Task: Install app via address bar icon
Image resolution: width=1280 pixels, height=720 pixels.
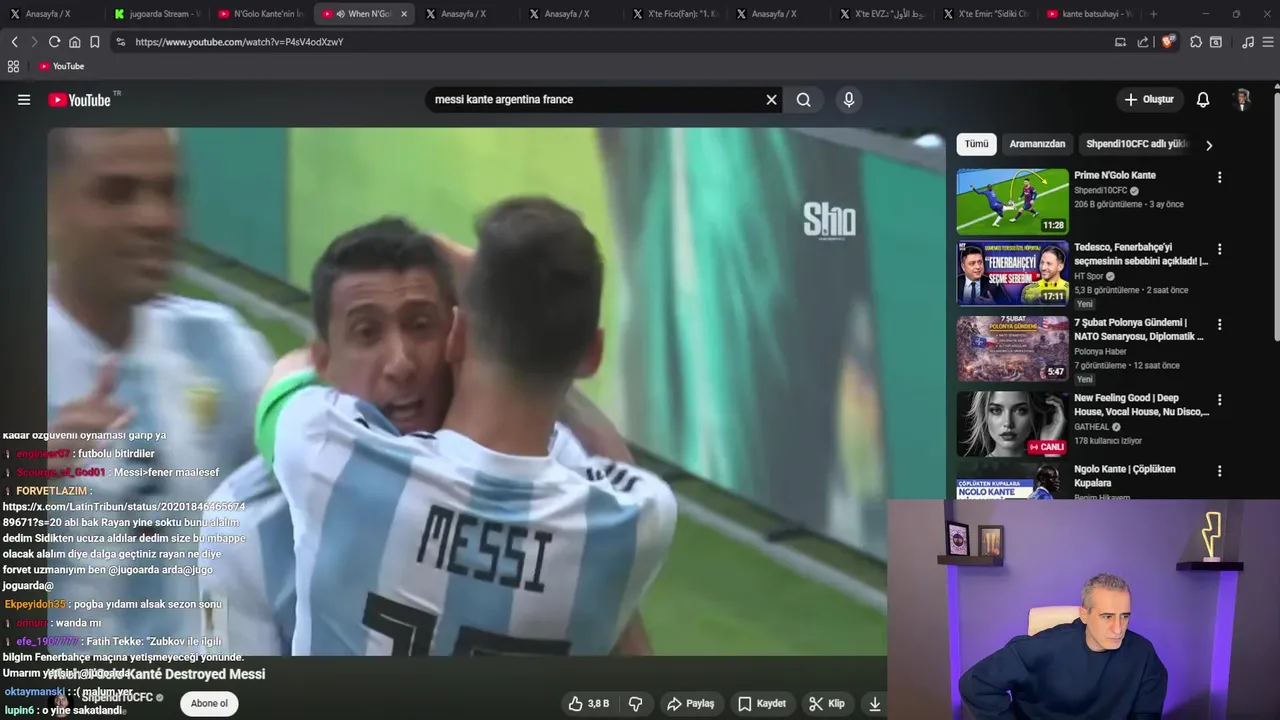Action: [x=1120, y=42]
